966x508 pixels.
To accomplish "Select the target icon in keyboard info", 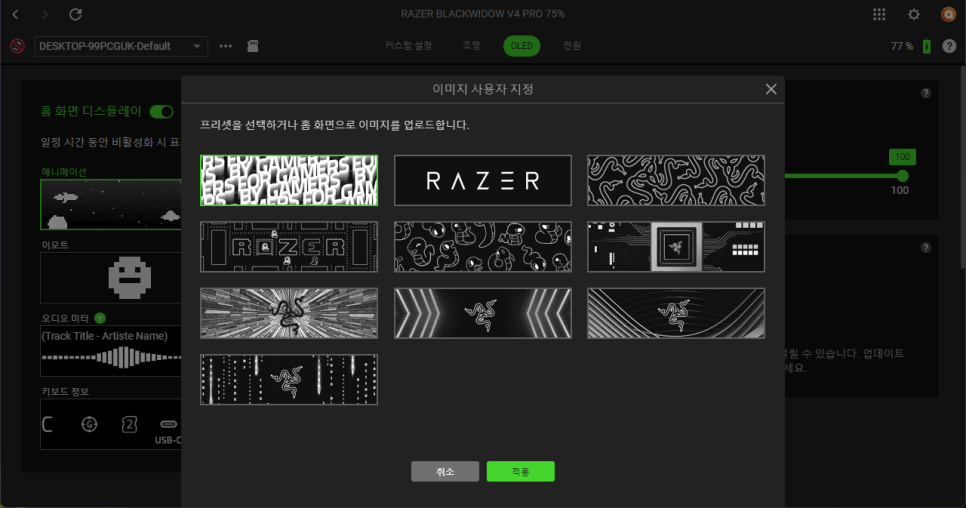I will pyautogui.click(x=89, y=424).
